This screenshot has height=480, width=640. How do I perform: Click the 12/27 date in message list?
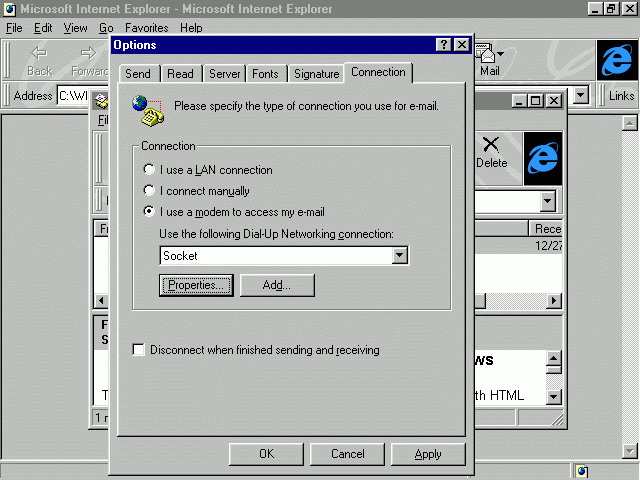coord(549,246)
